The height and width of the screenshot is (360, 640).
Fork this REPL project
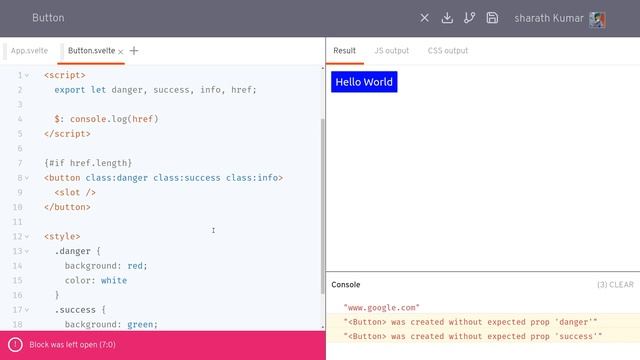click(469, 18)
